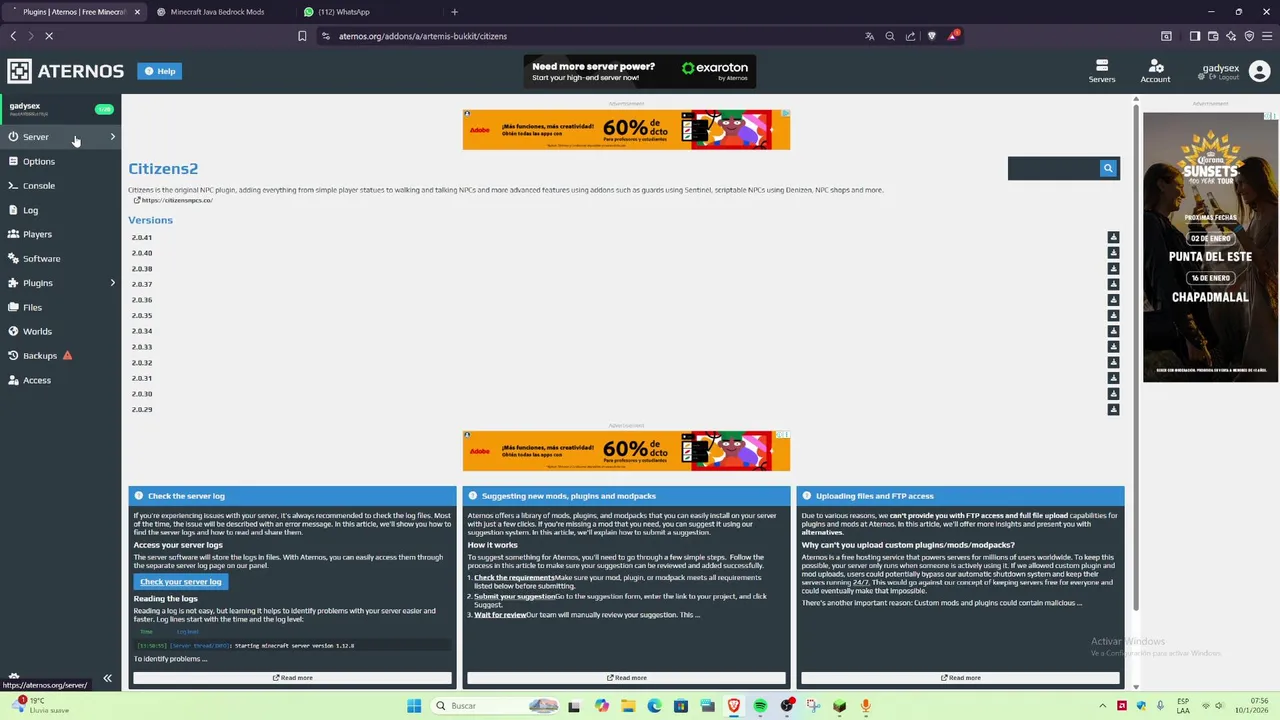Screen dimensions: 1280x720
Task: Open Worlds in the sidebar
Action: (60, 331)
